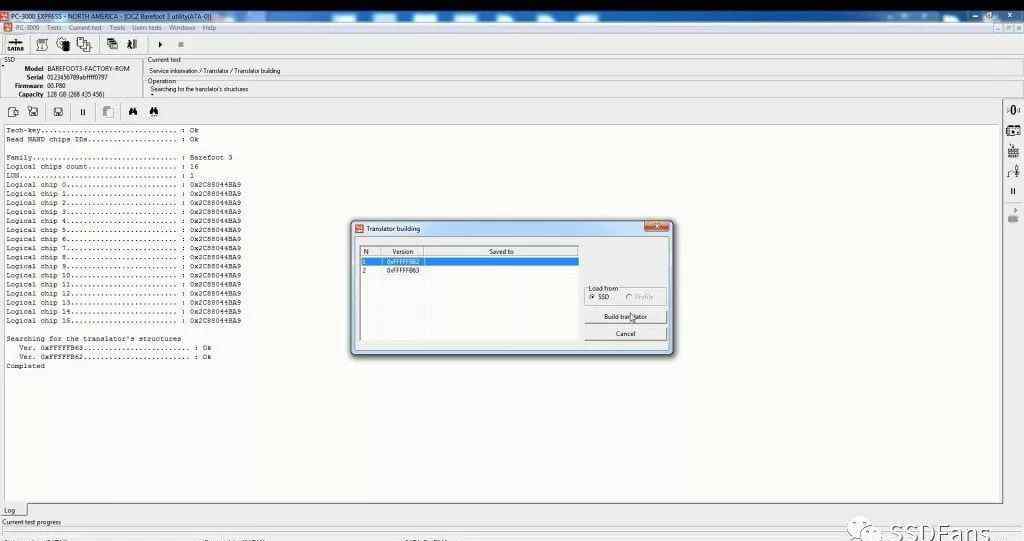Open the Tests menu
This screenshot has height=541, width=1024.
pos(54,27)
